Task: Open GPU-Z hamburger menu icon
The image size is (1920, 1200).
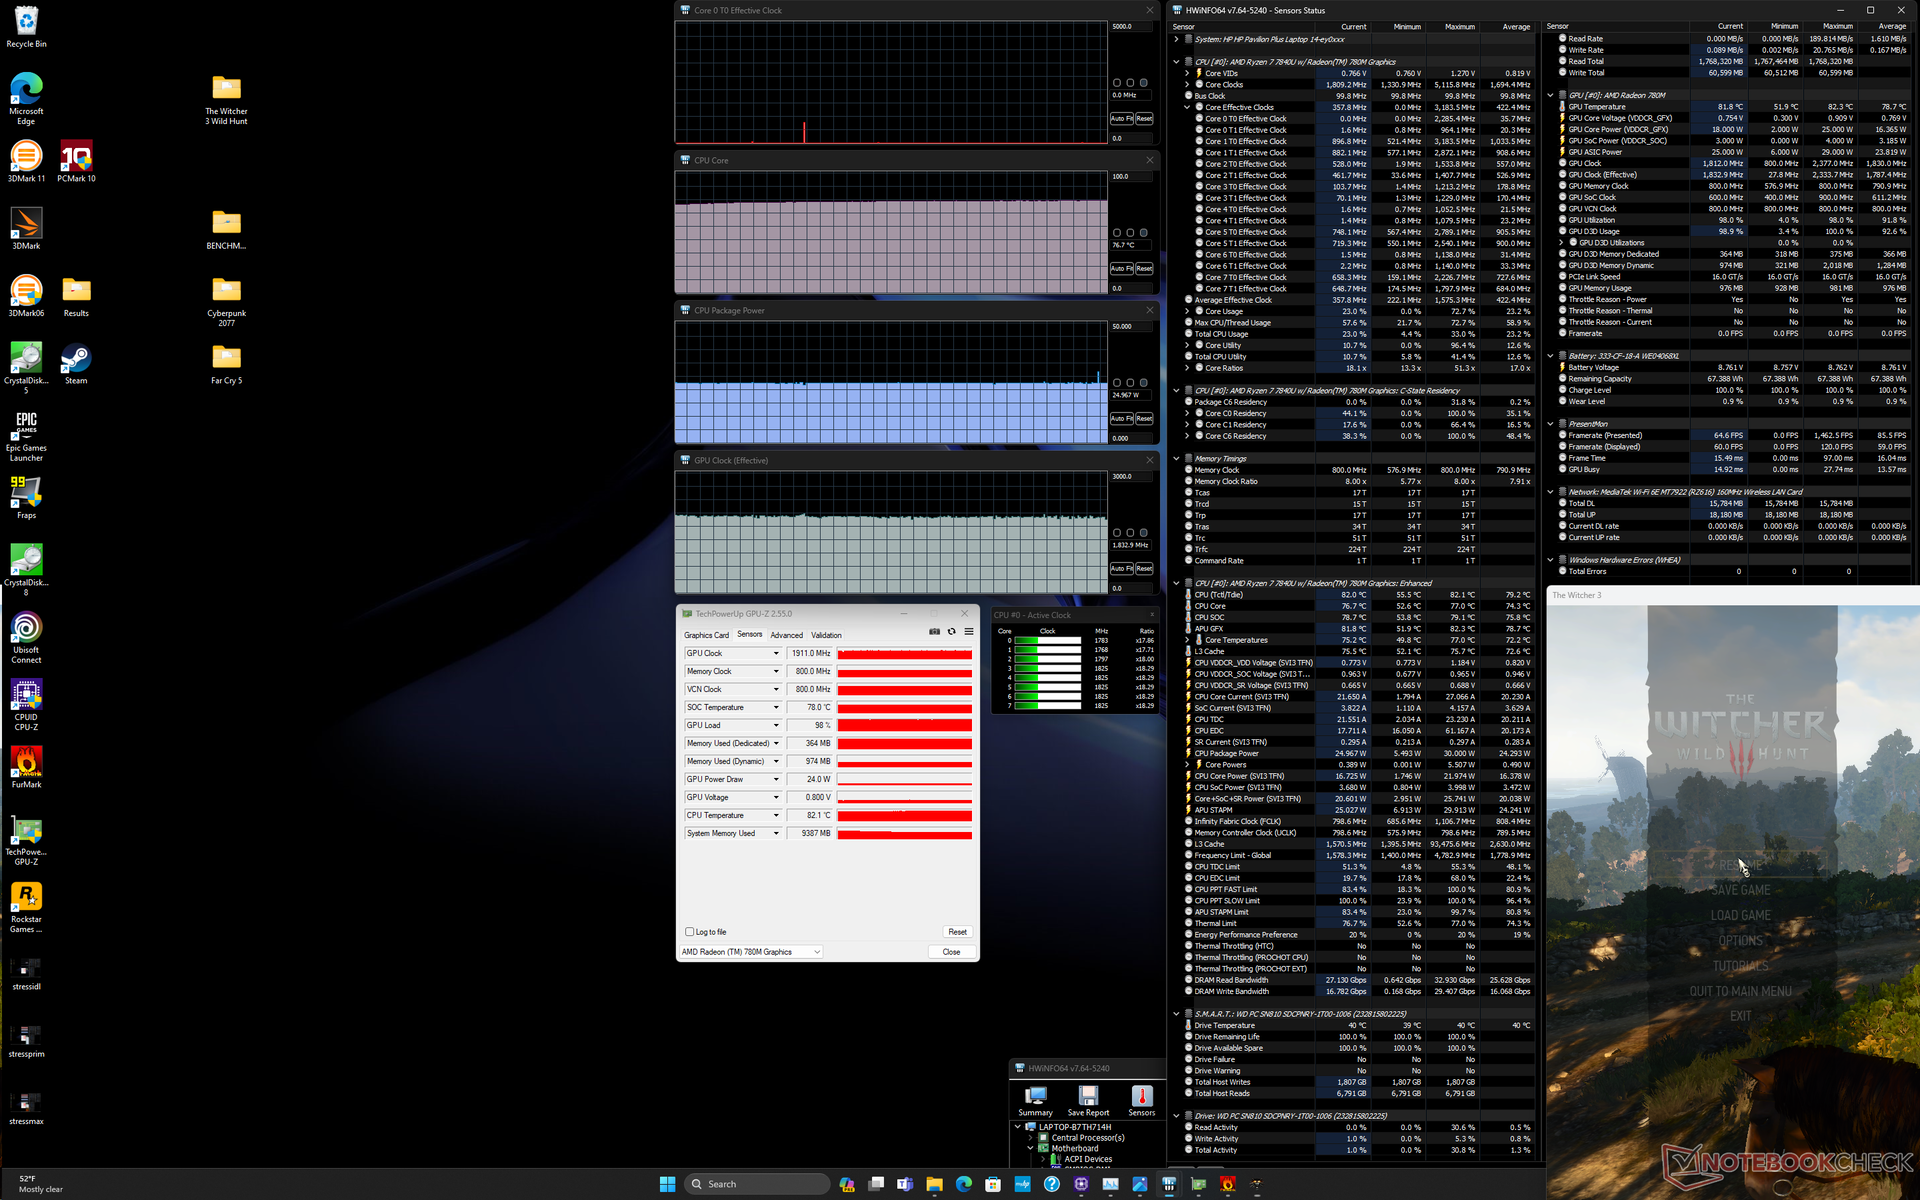Action: coord(969,632)
